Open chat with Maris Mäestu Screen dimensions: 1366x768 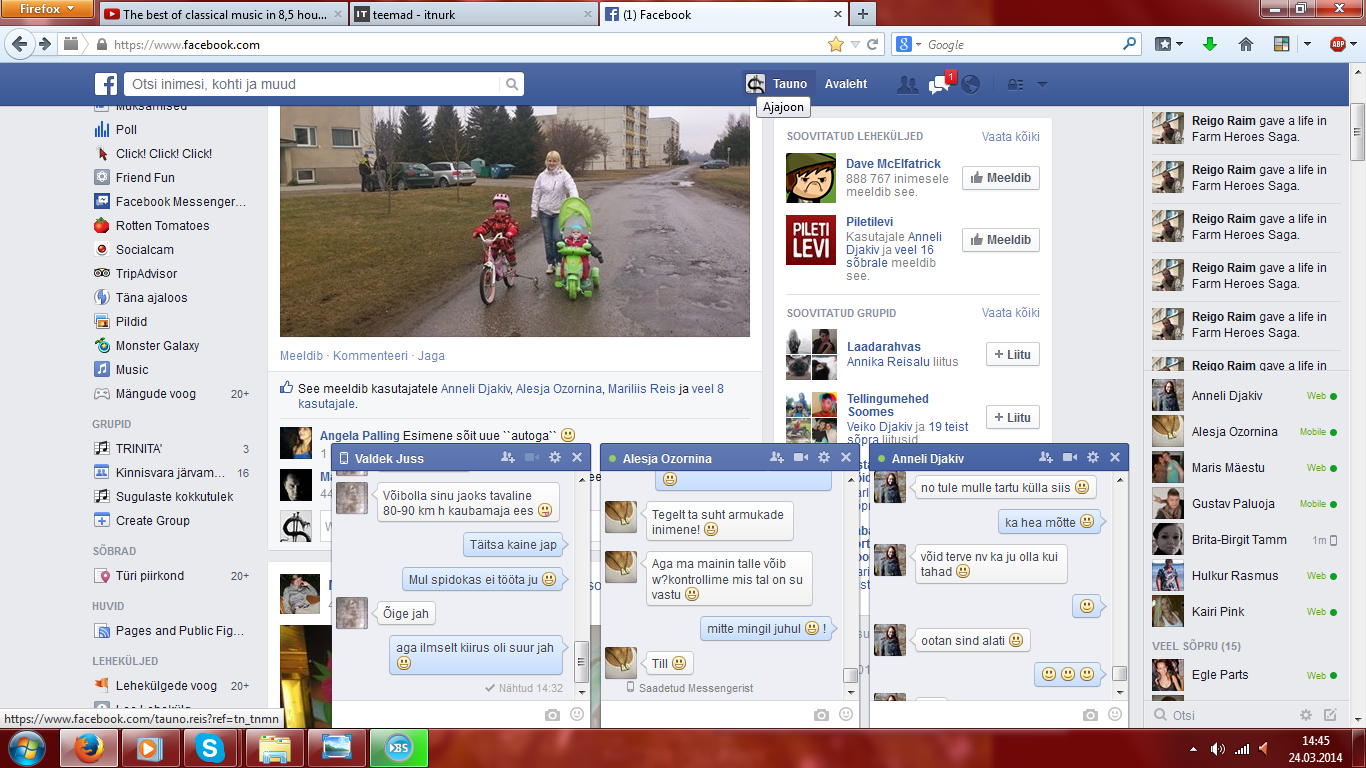tap(1245, 468)
